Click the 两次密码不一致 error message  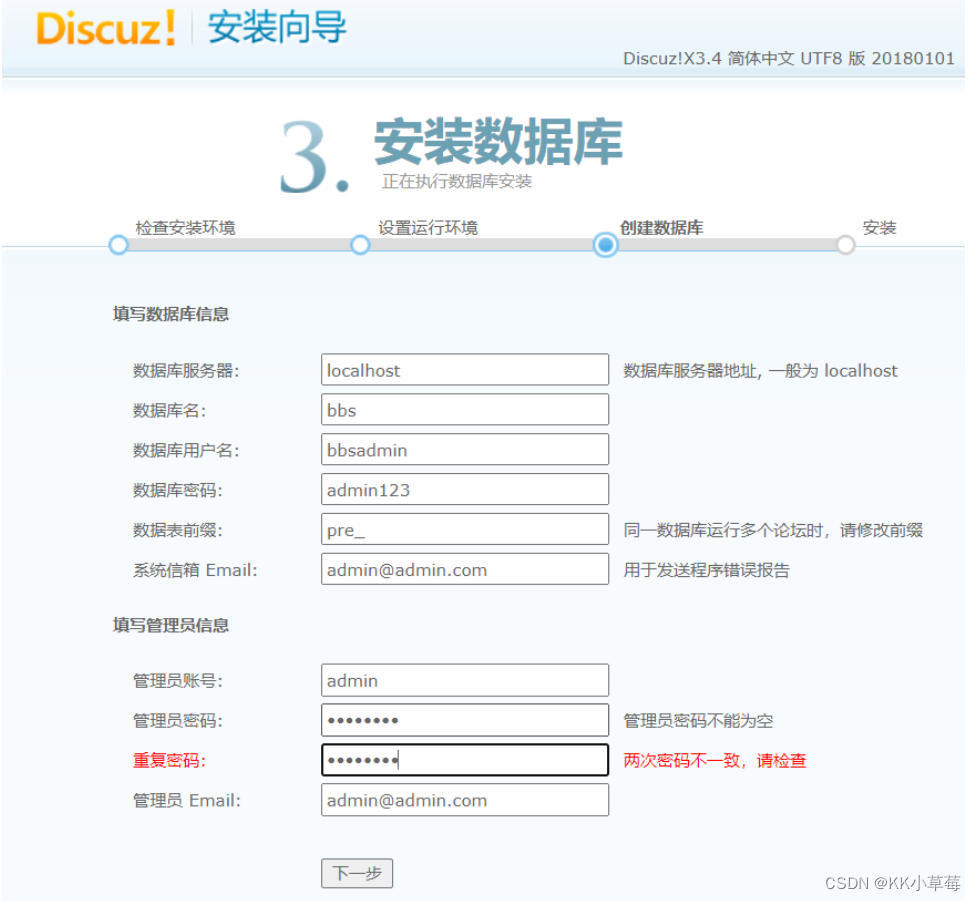pos(715,760)
